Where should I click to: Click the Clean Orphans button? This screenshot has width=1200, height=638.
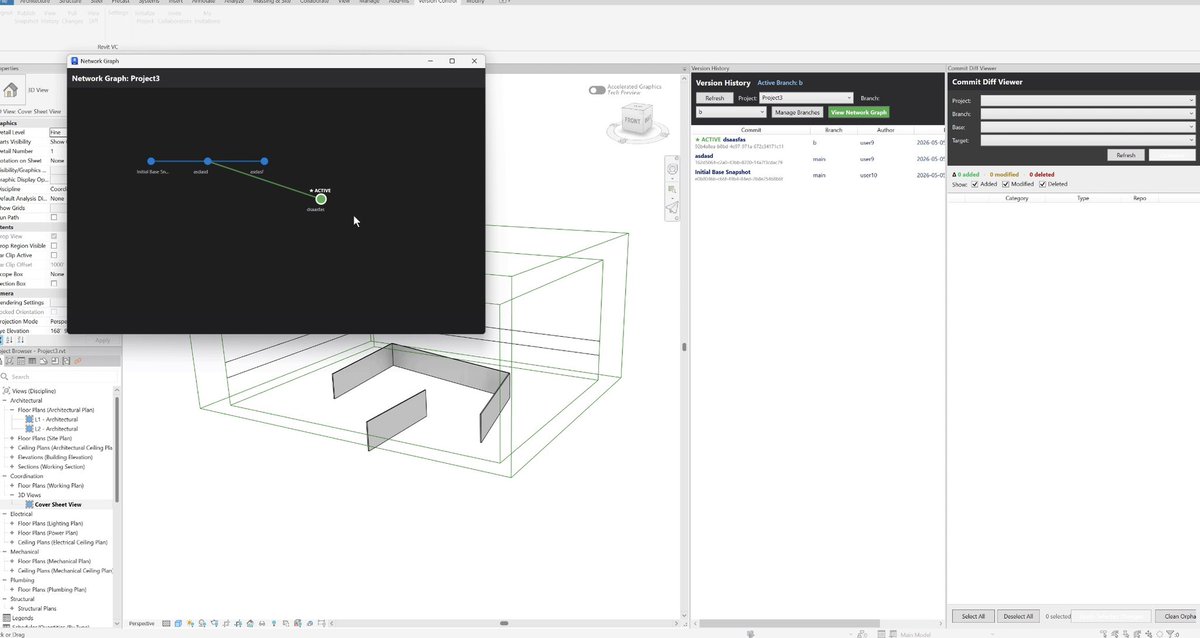tap(1178, 616)
